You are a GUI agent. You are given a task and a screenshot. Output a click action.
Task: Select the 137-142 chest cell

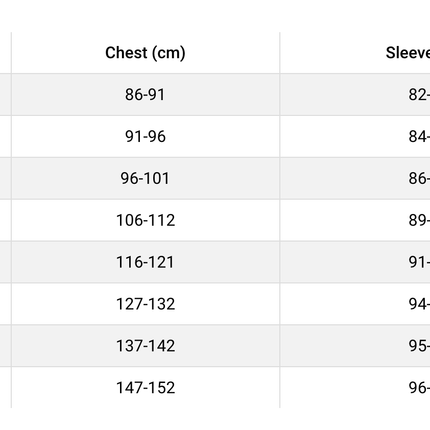[145, 346]
